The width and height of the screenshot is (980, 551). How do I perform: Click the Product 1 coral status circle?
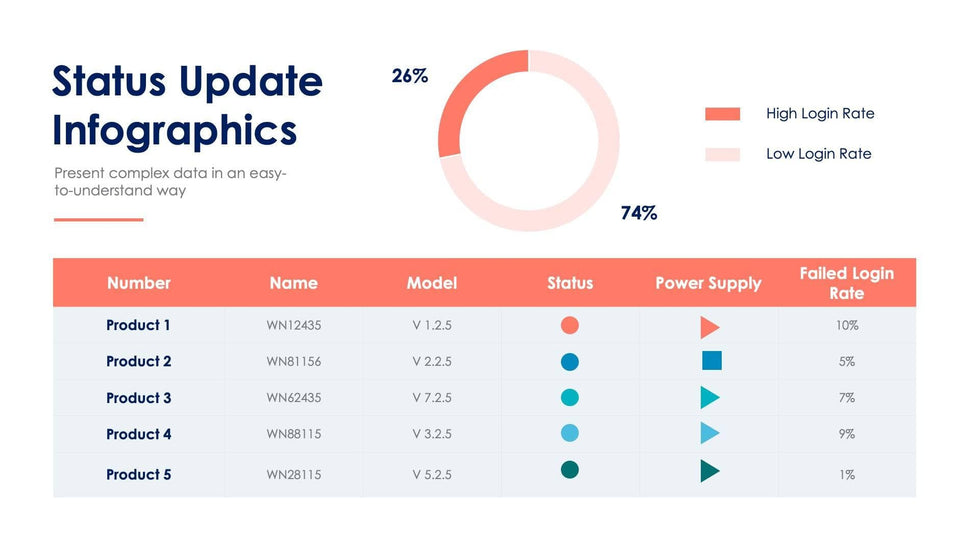click(570, 325)
